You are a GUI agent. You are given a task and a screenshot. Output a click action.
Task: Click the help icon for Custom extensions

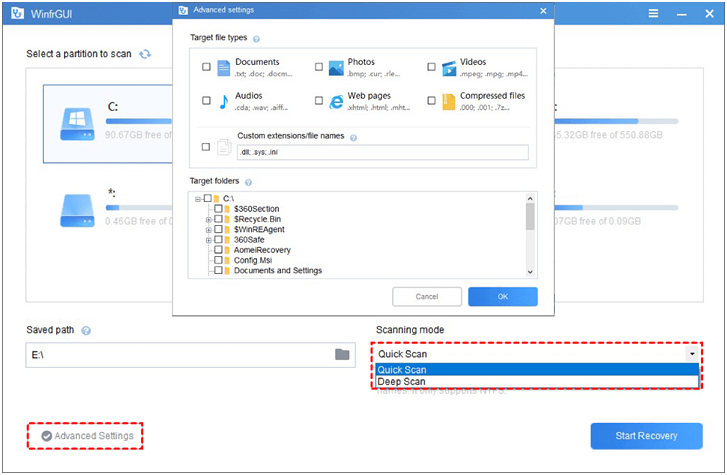[x=354, y=137]
